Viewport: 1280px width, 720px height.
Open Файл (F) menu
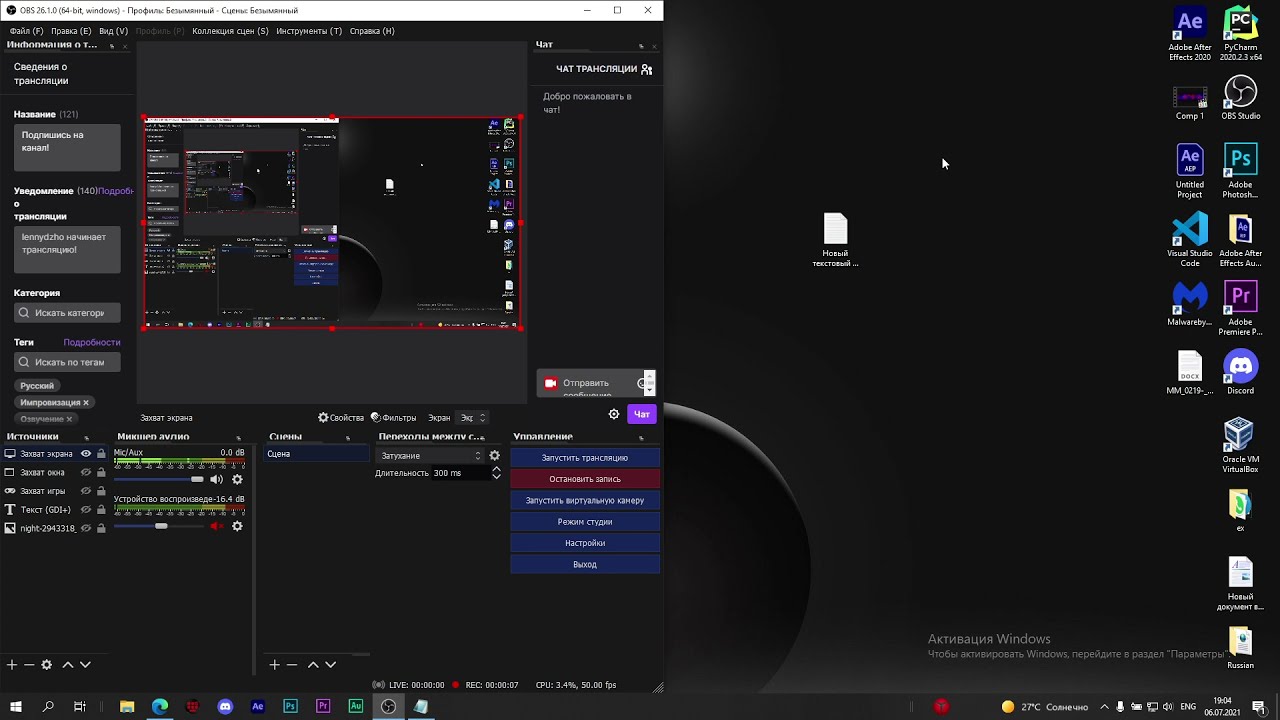coord(27,31)
